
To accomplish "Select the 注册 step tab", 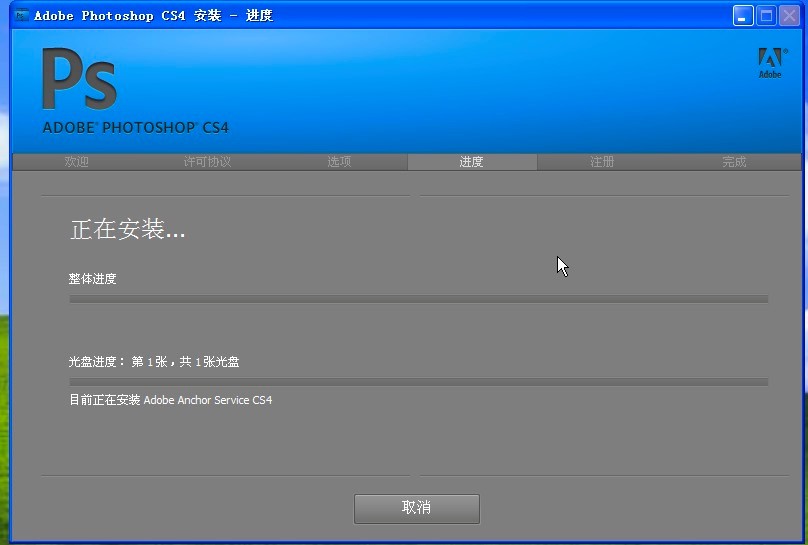I will pyautogui.click(x=602, y=162).
